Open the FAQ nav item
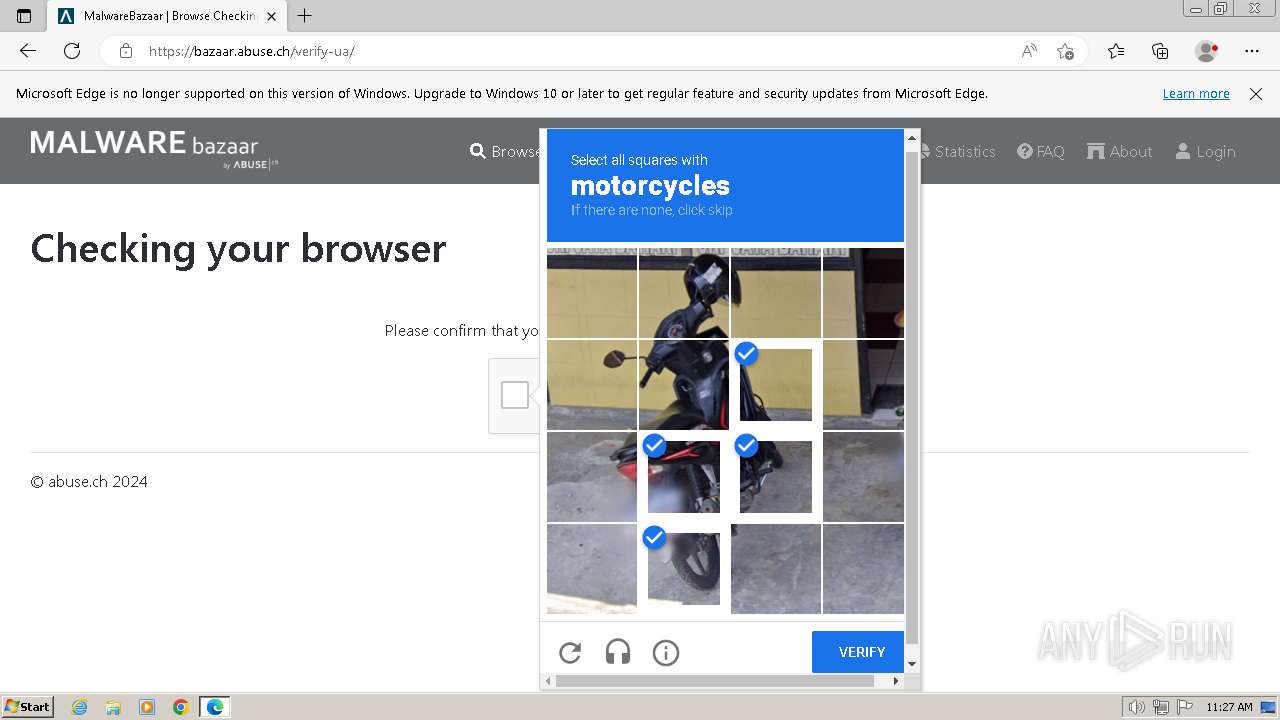 tap(1041, 151)
